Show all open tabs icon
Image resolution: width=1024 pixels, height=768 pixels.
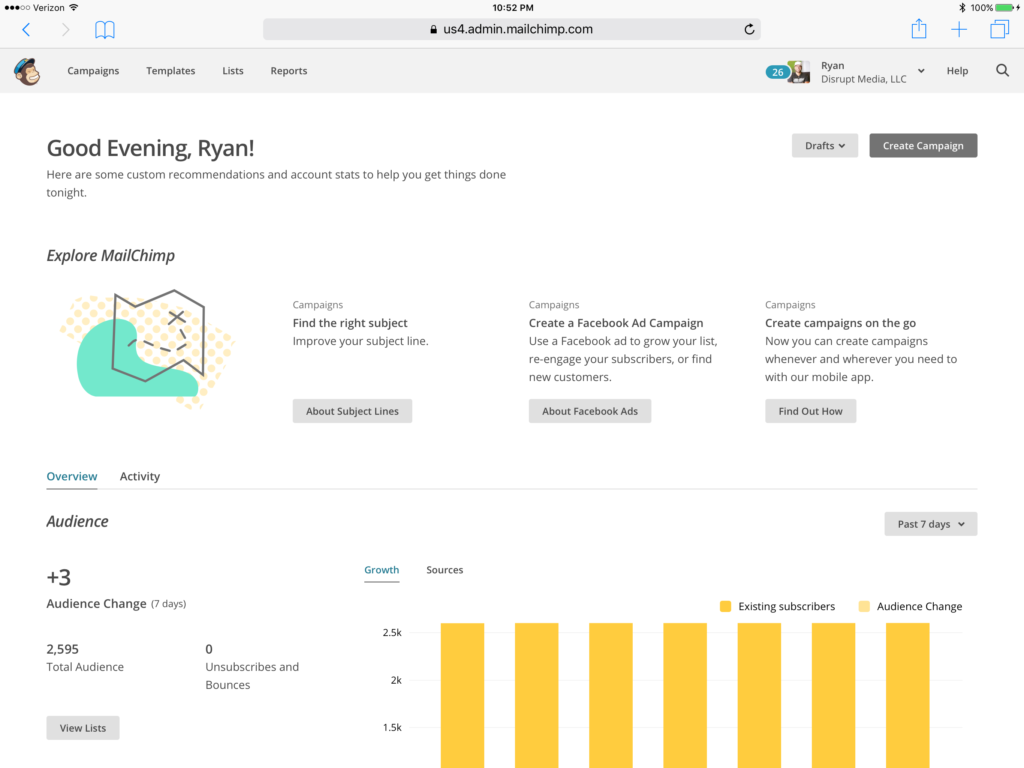(x=999, y=29)
